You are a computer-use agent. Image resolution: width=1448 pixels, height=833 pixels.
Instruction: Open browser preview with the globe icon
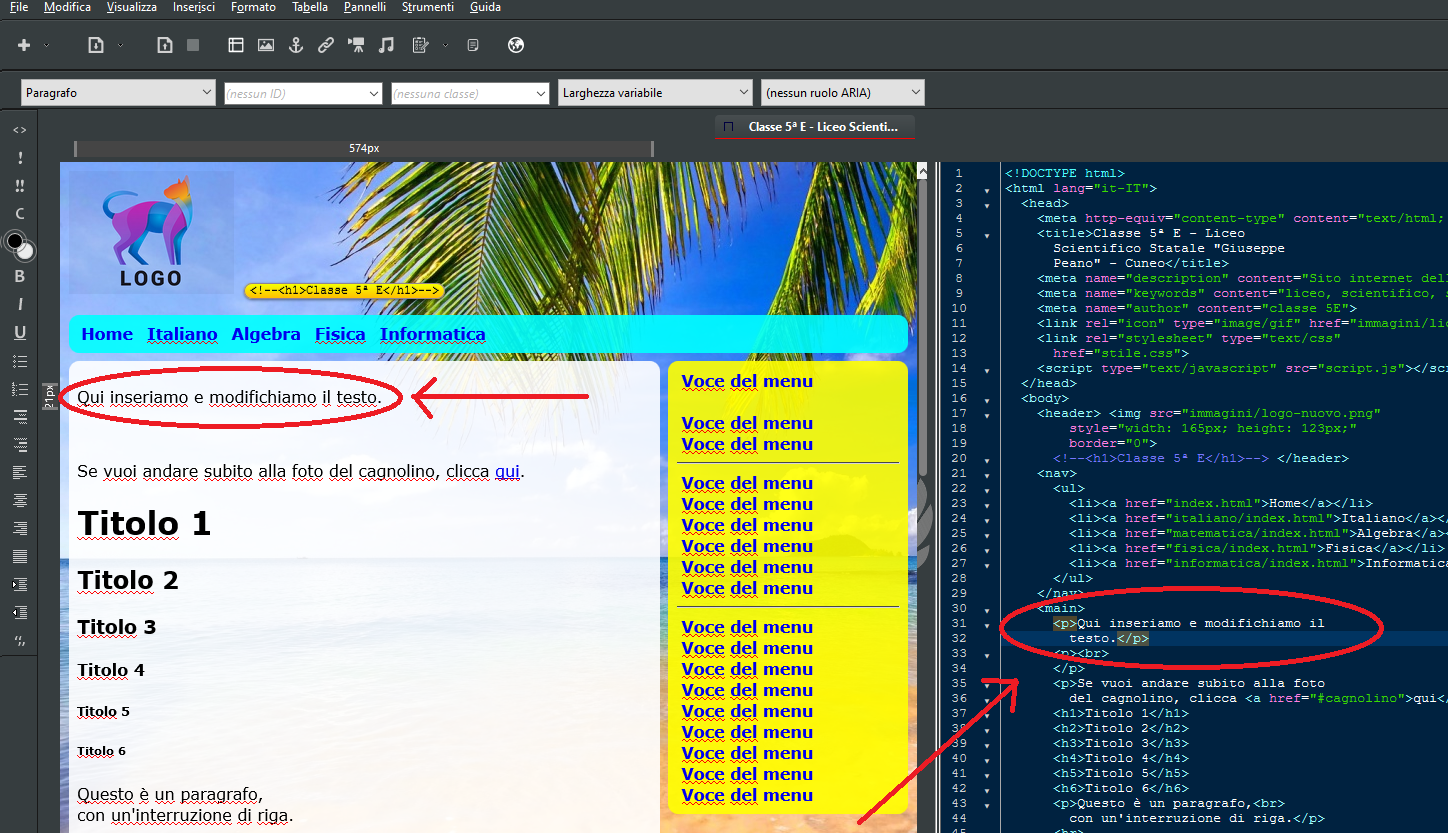tap(516, 45)
